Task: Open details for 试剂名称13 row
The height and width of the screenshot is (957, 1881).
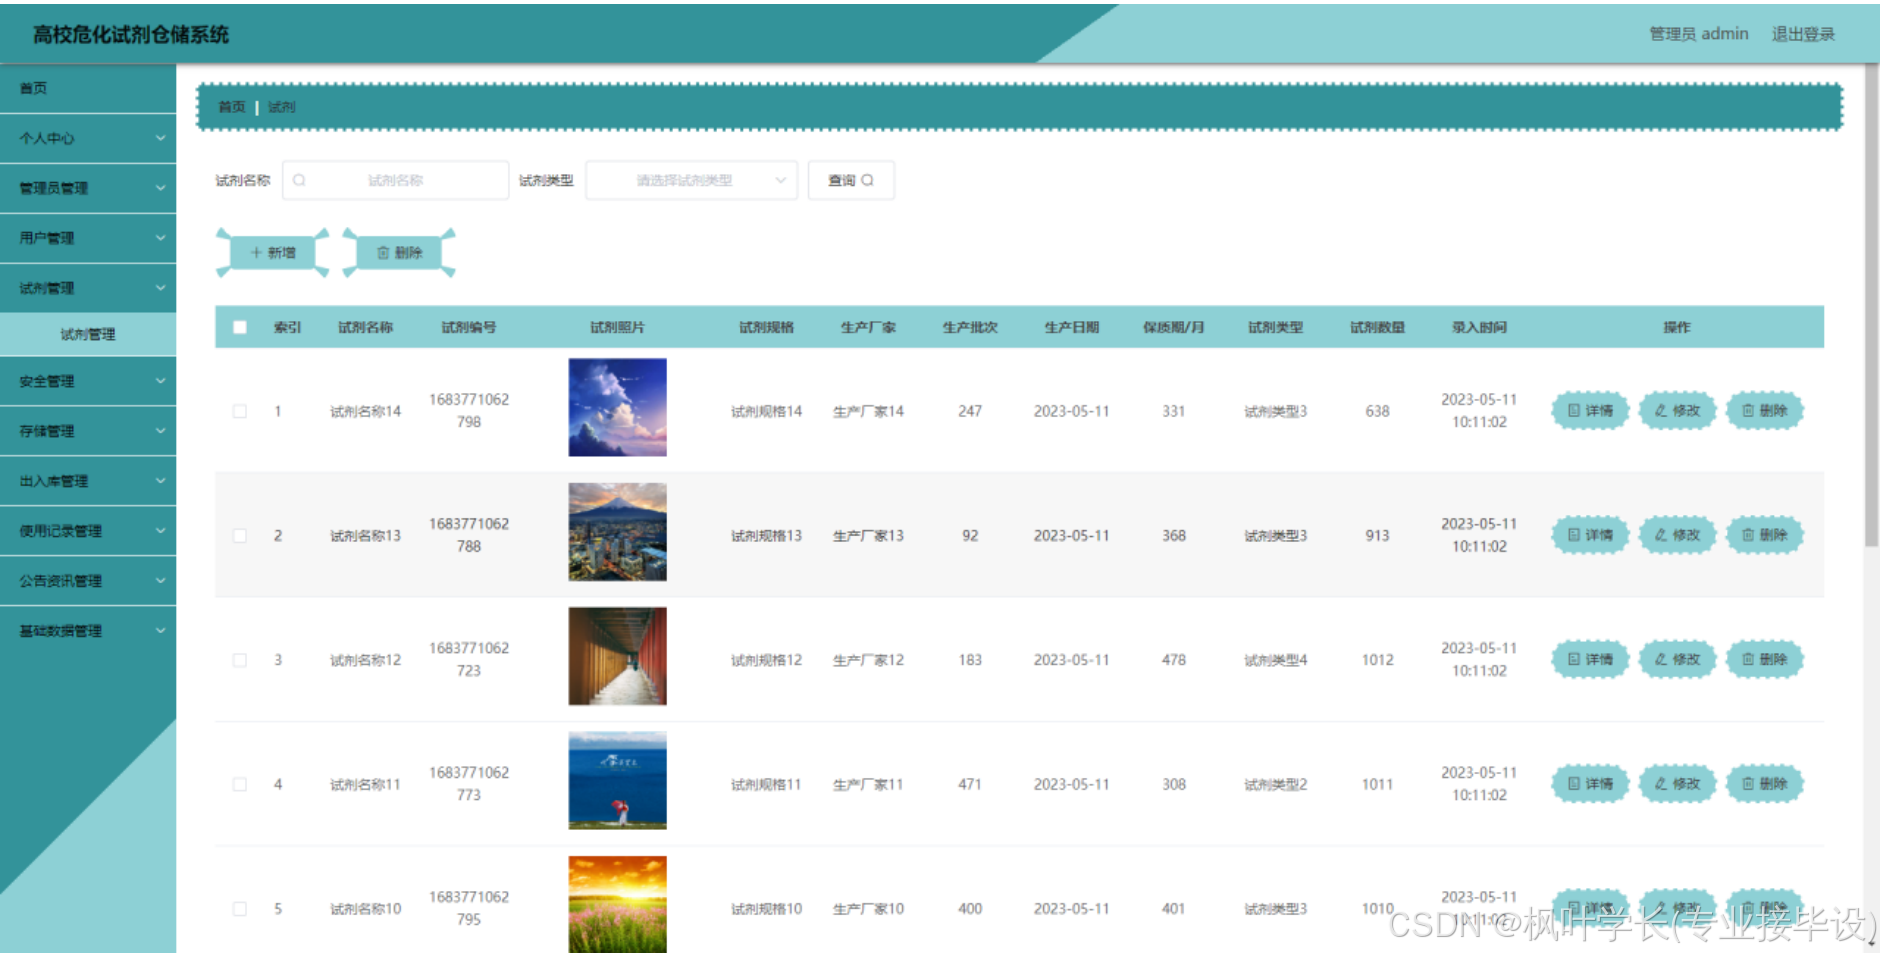Action: pyautogui.click(x=1589, y=535)
